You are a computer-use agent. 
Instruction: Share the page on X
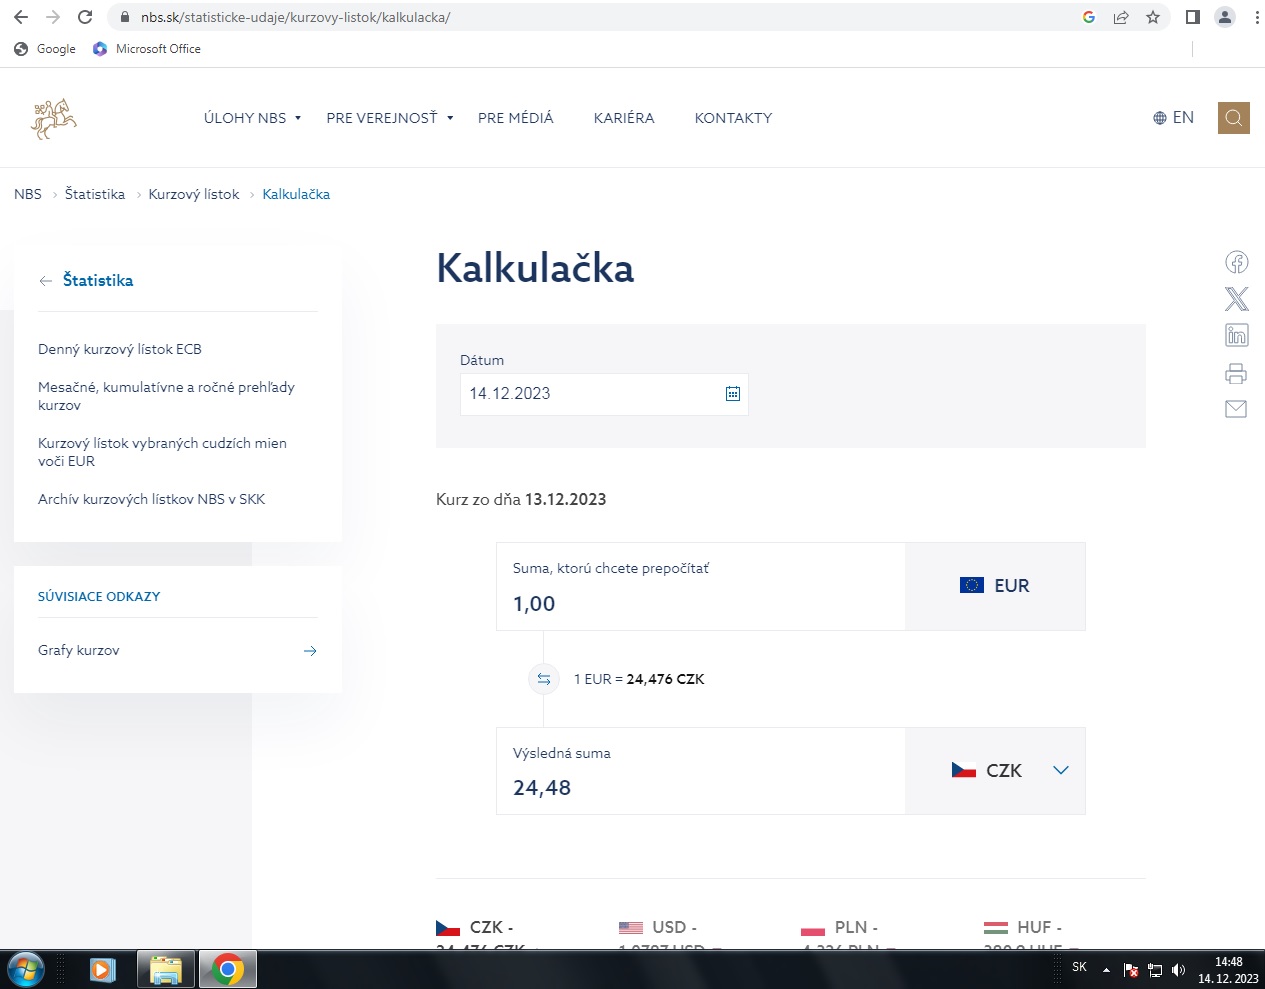tap(1236, 299)
